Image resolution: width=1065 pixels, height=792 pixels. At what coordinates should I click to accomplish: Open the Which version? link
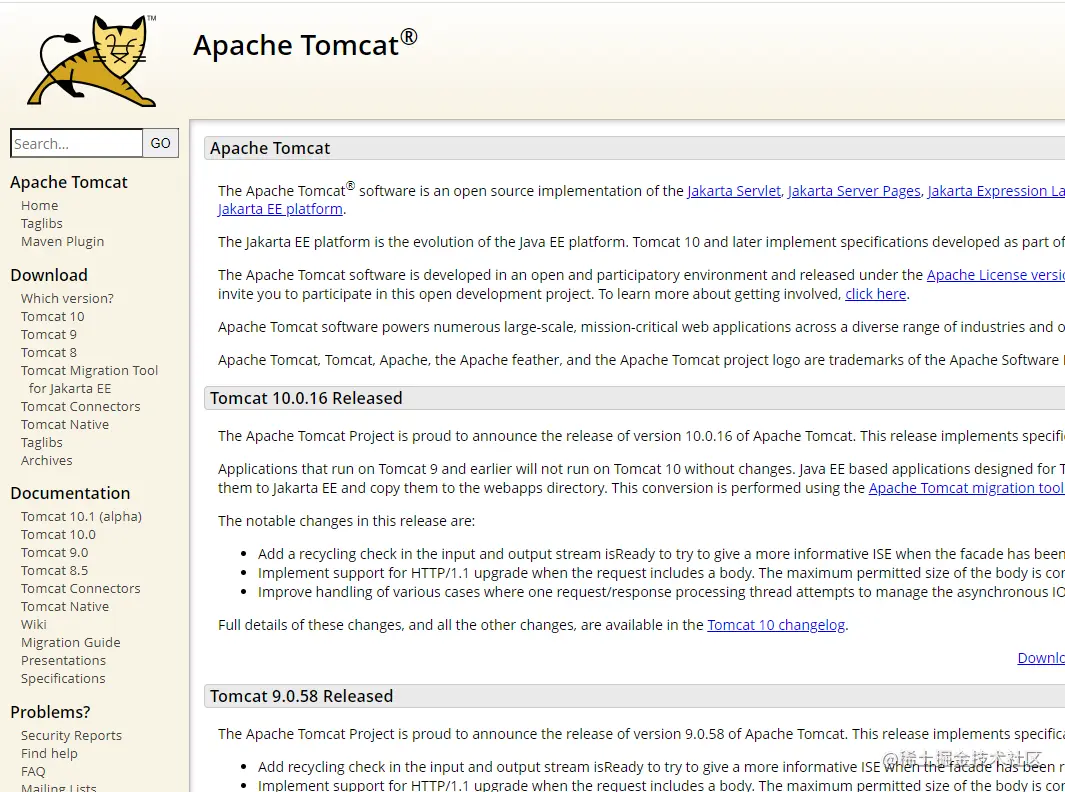pyautogui.click(x=67, y=298)
